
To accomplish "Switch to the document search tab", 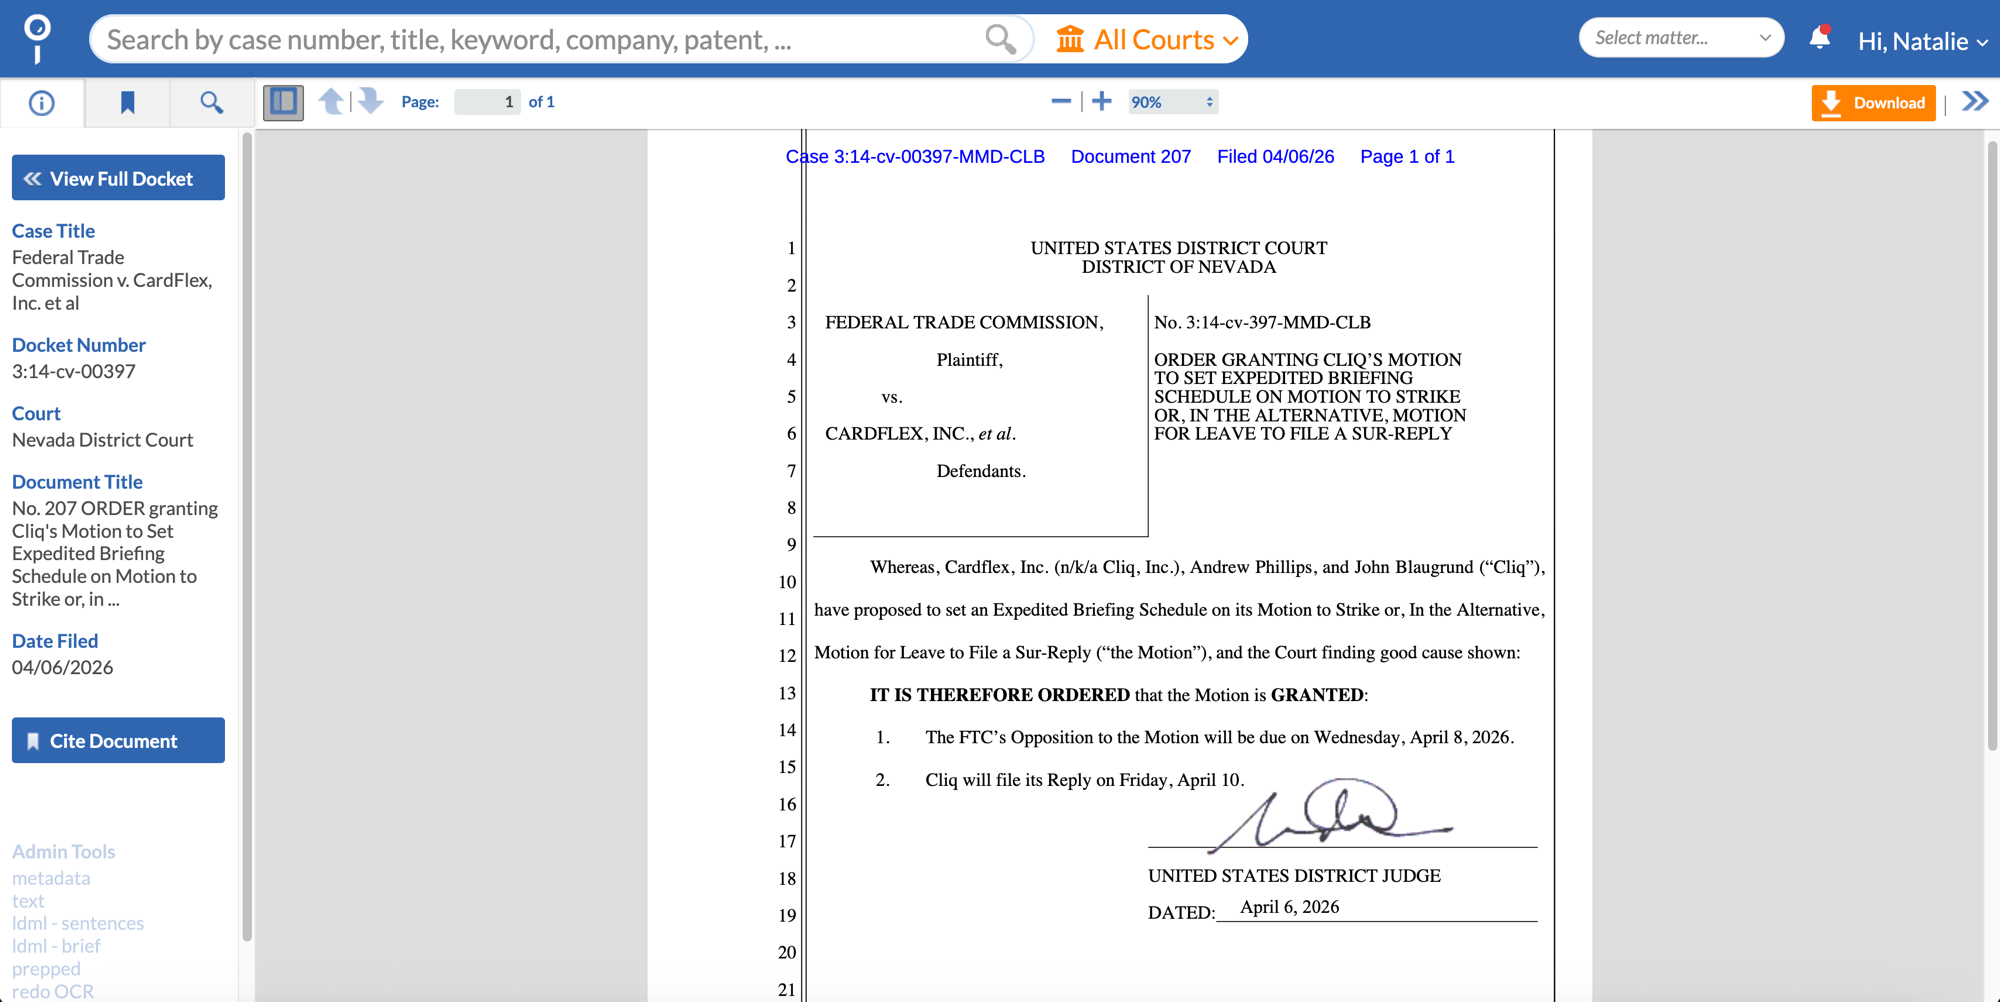I will click(x=211, y=102).
